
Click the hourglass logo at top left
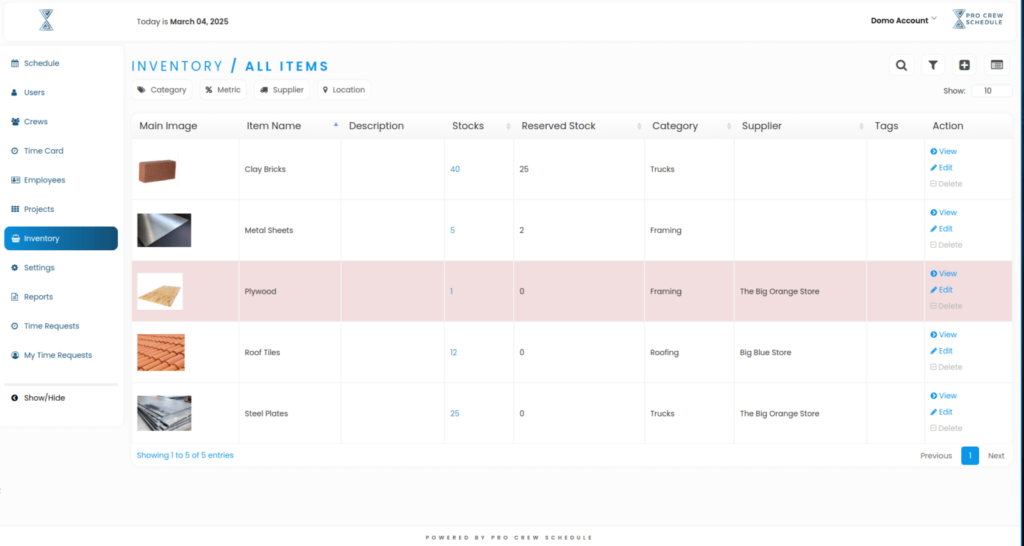coord(47,20)
